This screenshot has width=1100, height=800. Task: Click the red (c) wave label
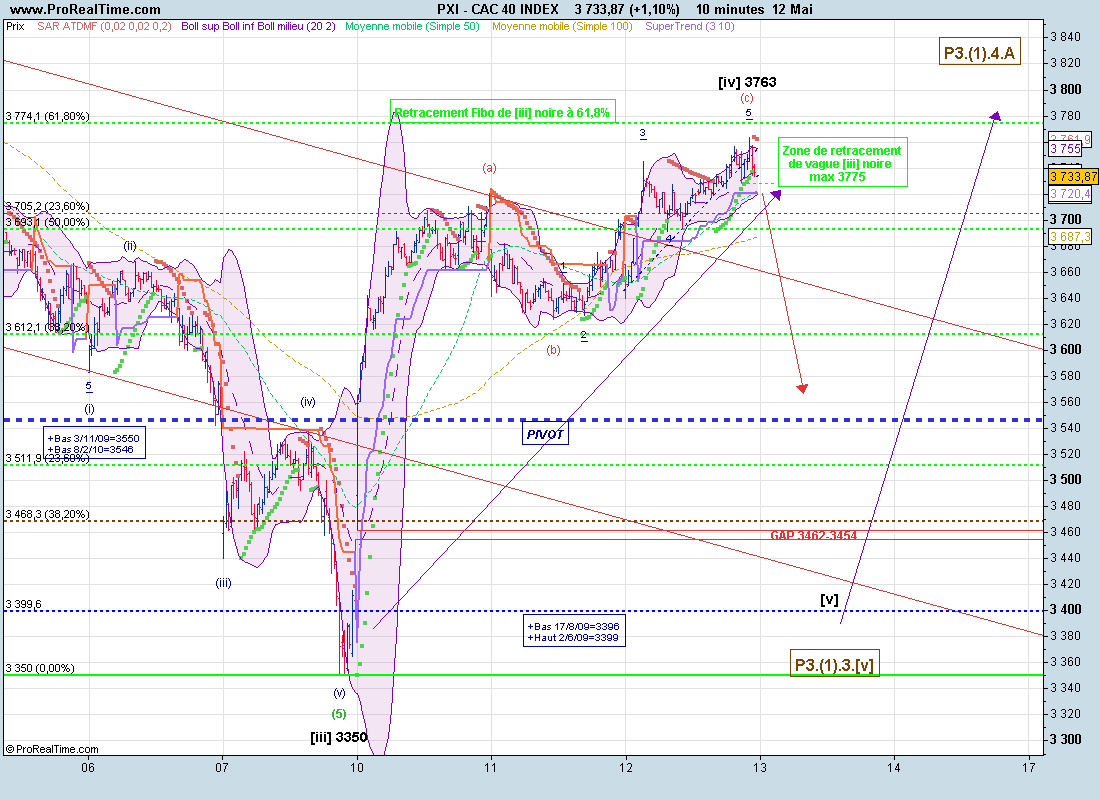click(747, 98)
